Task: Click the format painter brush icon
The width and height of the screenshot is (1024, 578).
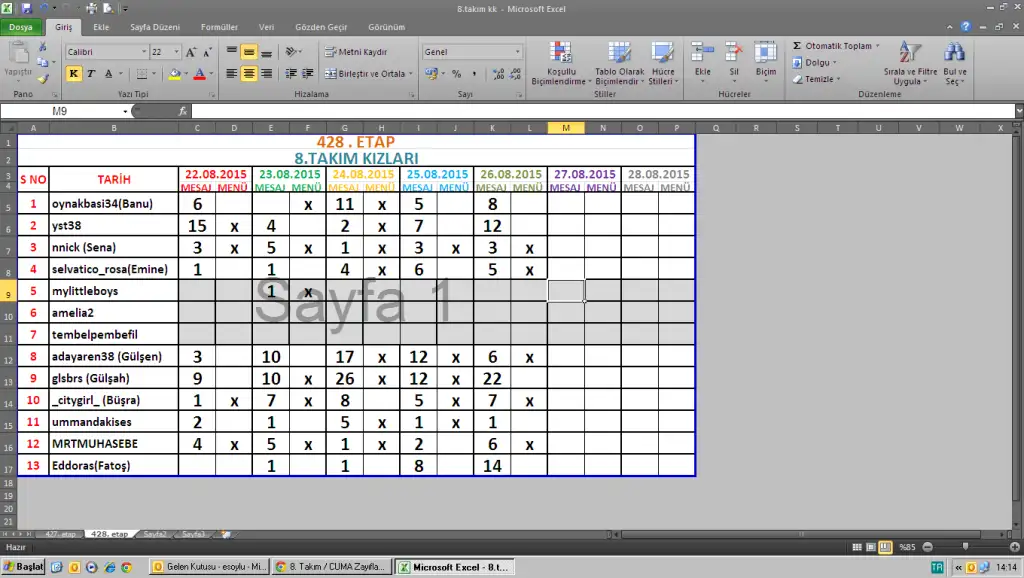Action: (x=42, y=79)
